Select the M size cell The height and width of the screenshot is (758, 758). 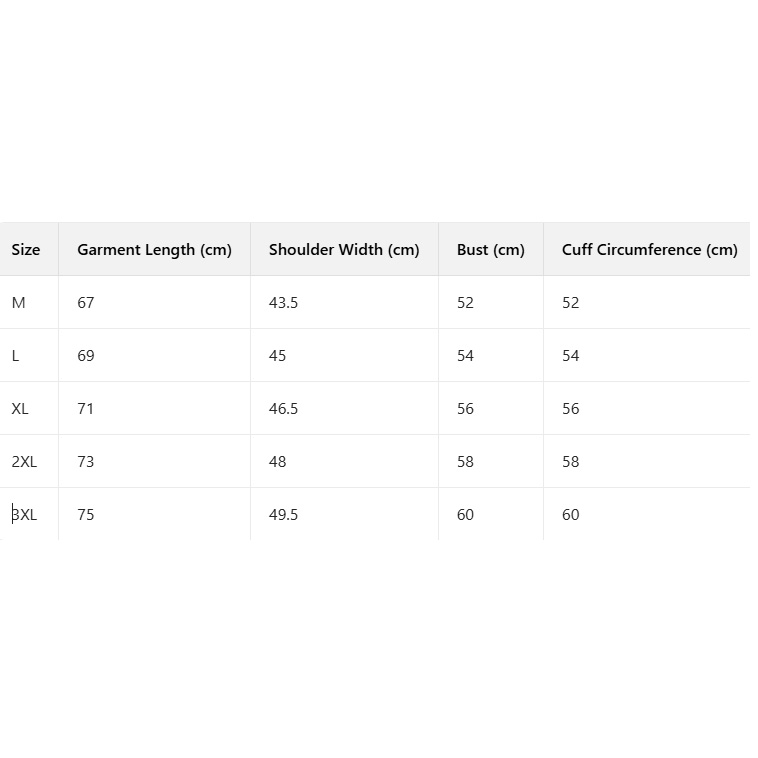pos(19,303)
